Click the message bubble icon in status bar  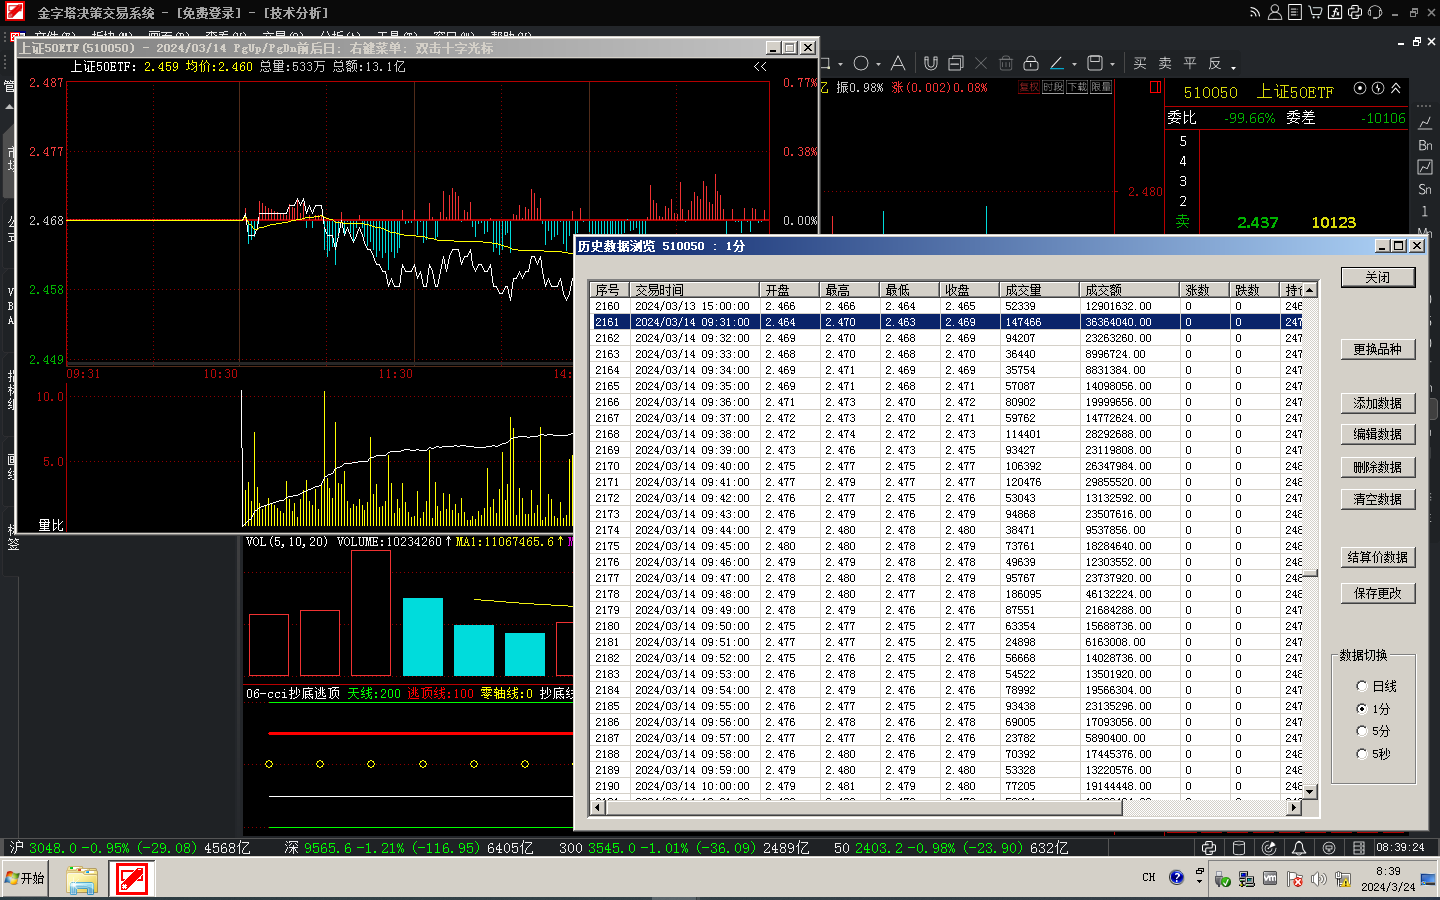click(x=1329, y=848)
